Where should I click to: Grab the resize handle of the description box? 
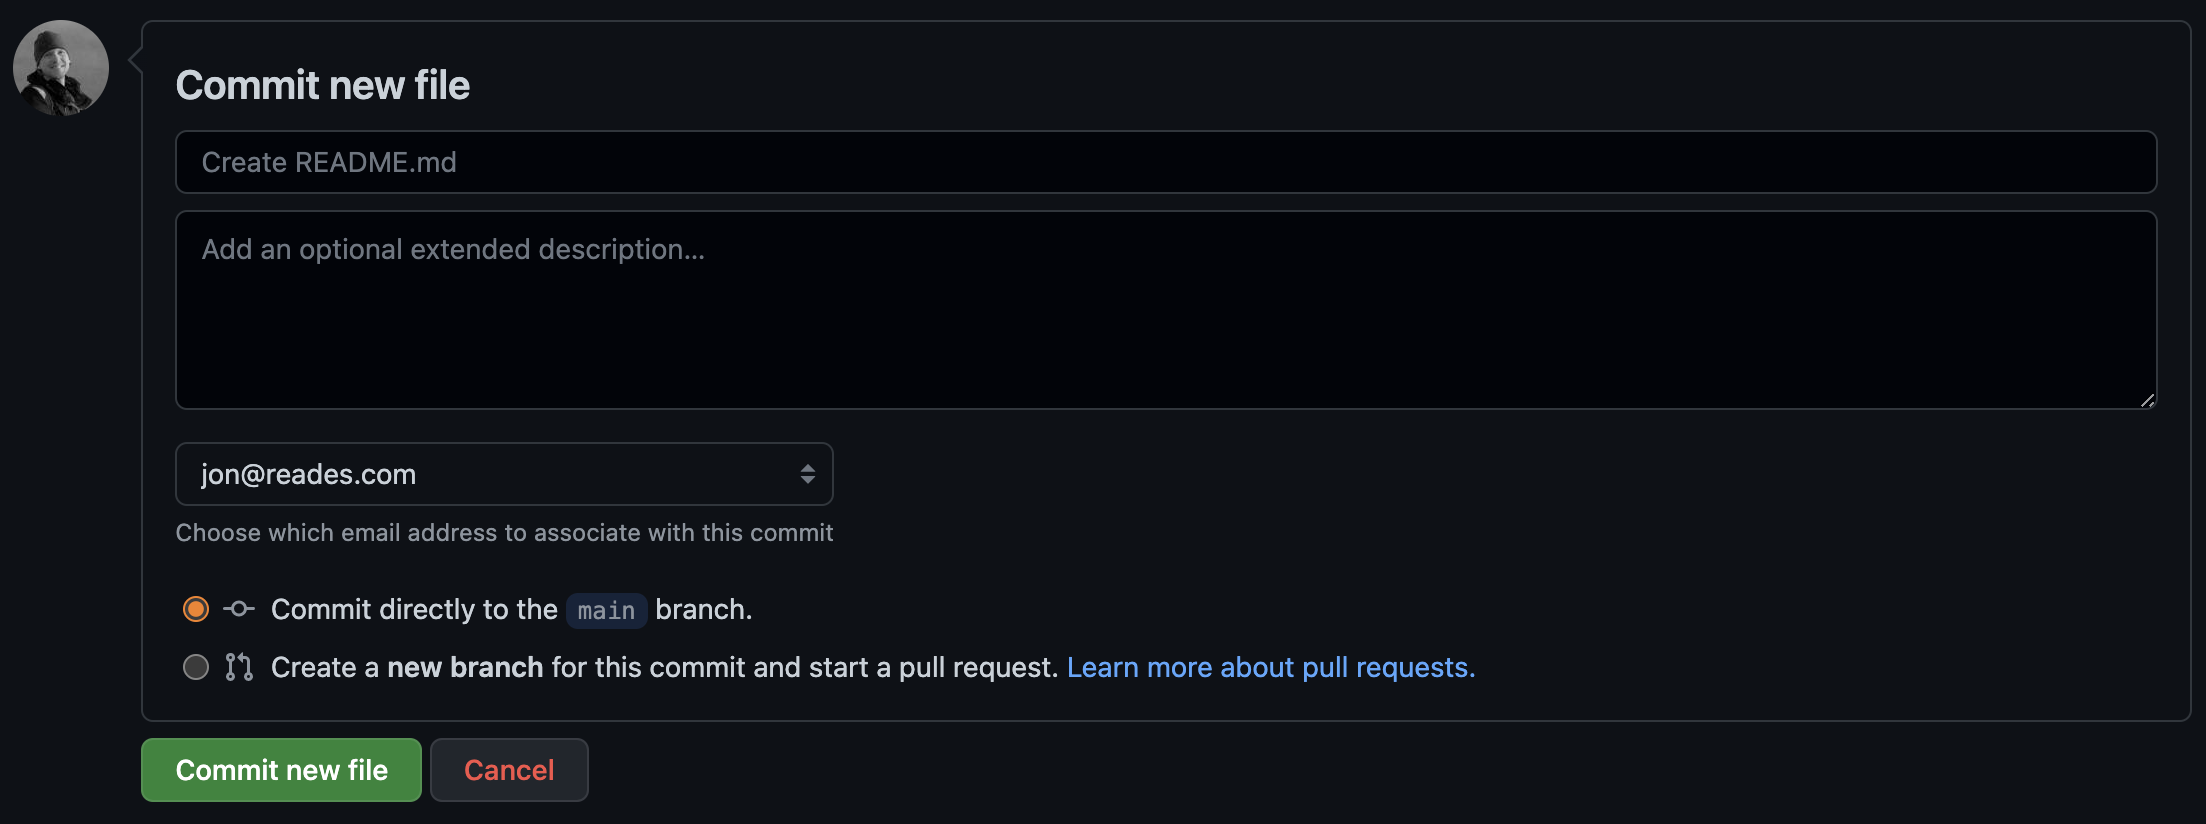click(x=2147, y=400)
